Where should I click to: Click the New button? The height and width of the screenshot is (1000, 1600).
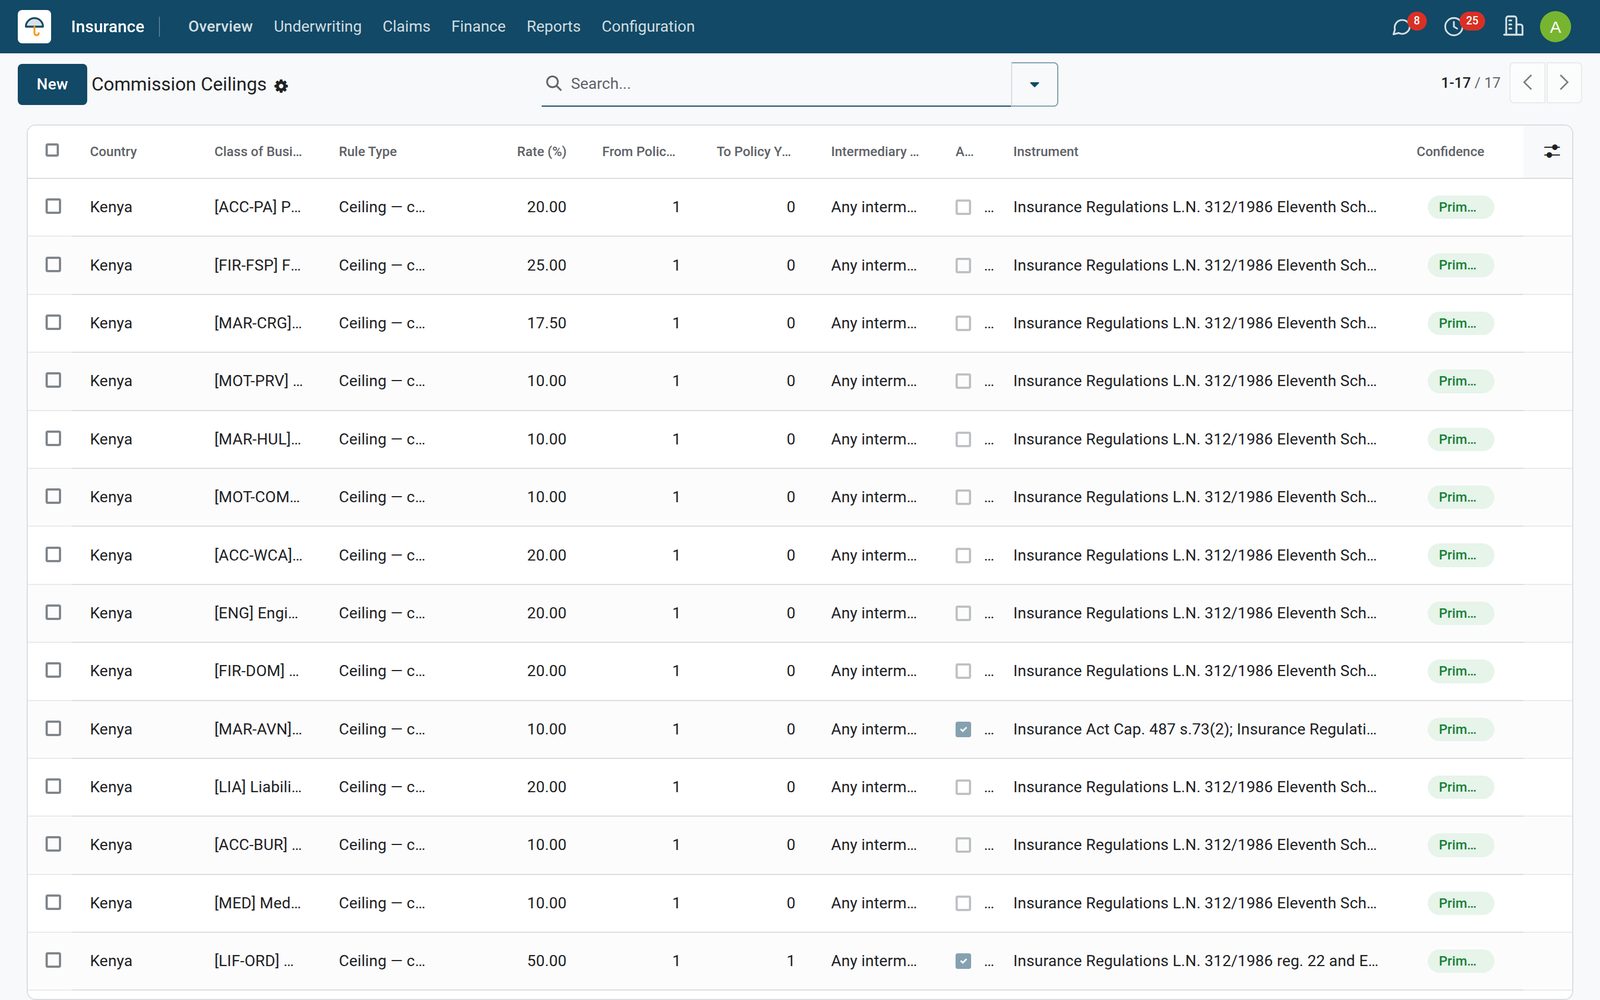pos(52,84)
